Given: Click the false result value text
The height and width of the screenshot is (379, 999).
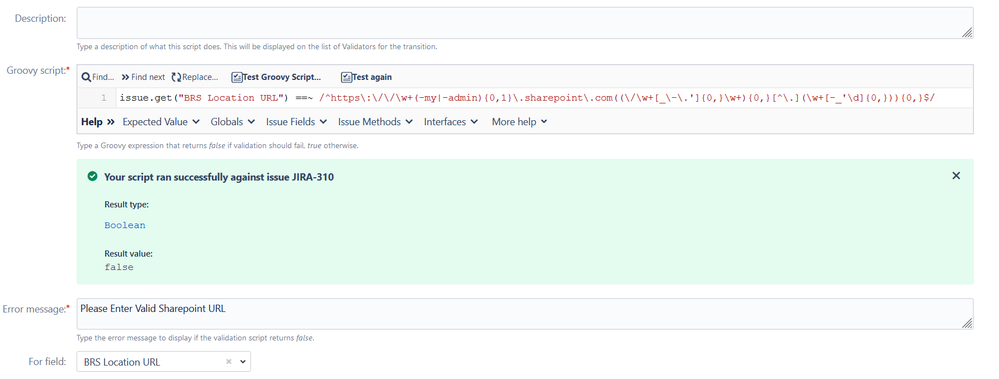Looking at the screenshot, I should click(119, 268).
